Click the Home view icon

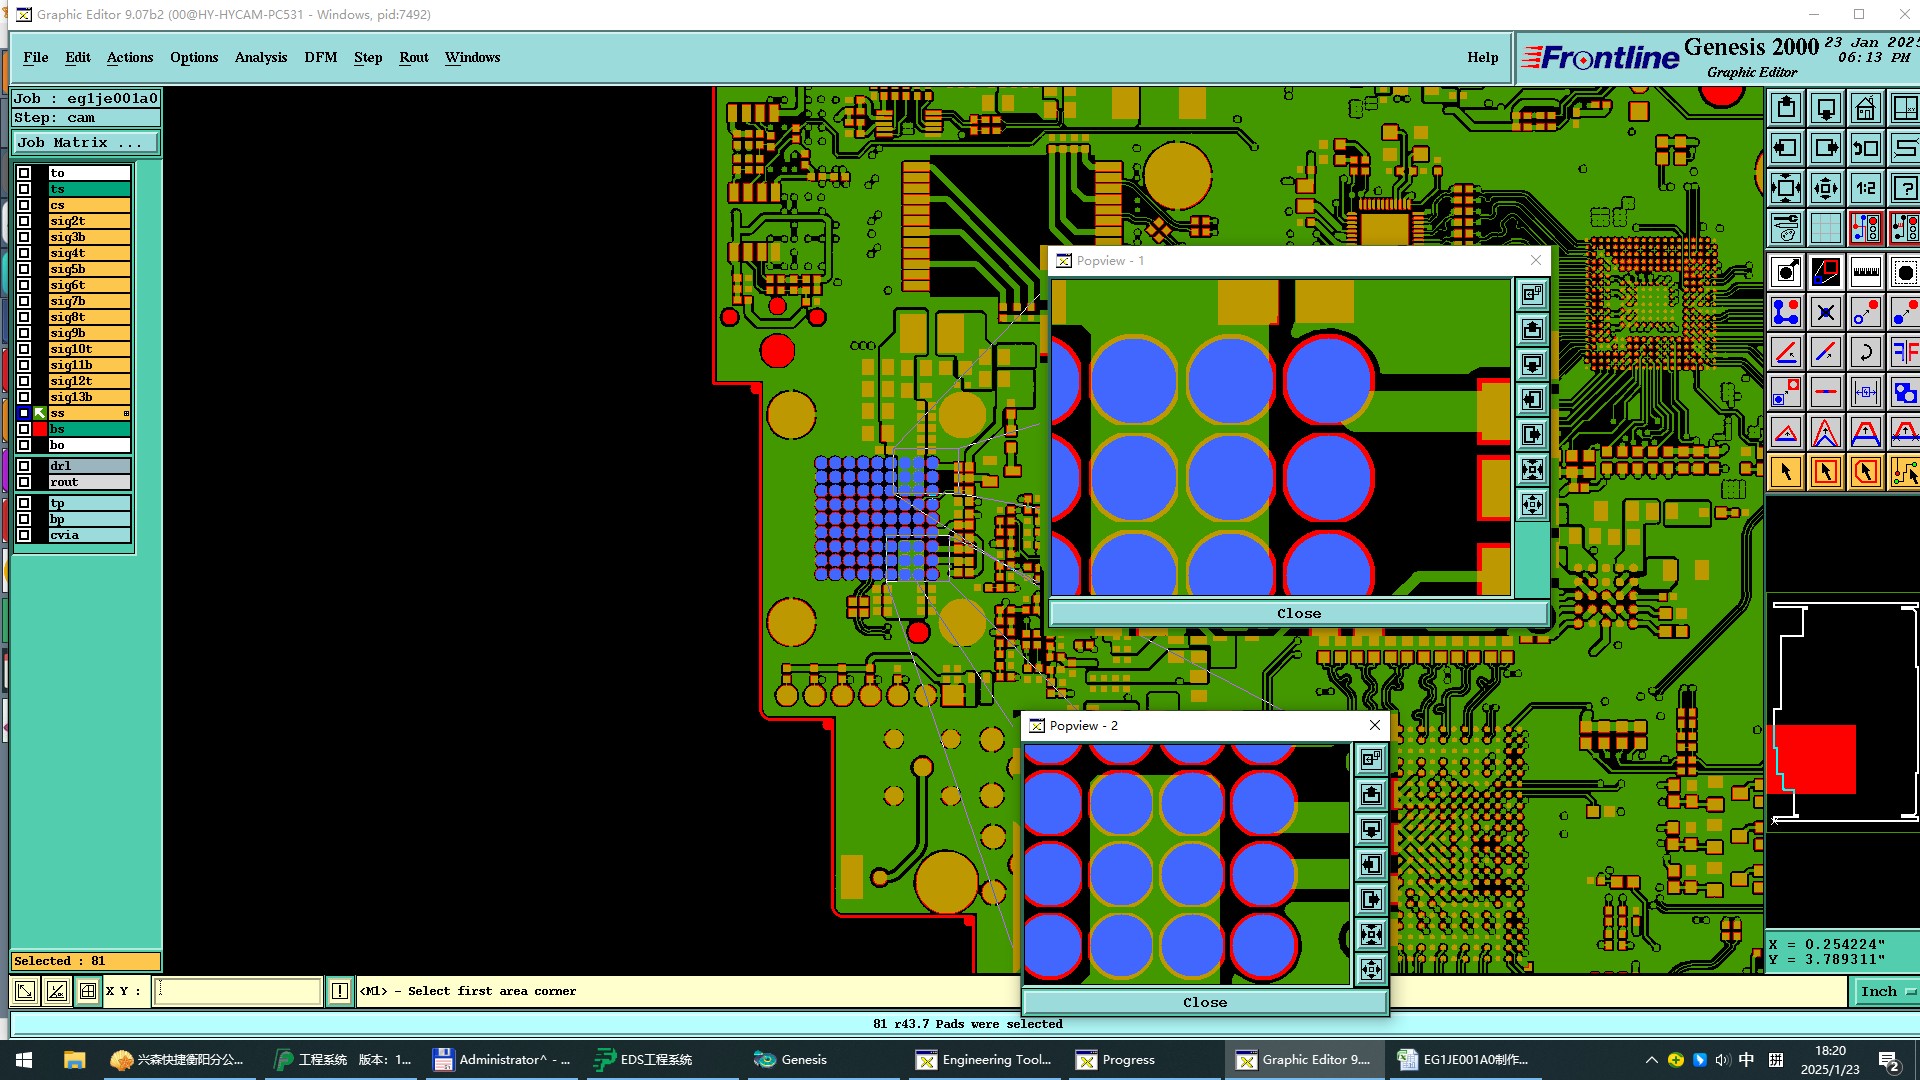(1865, 108)
